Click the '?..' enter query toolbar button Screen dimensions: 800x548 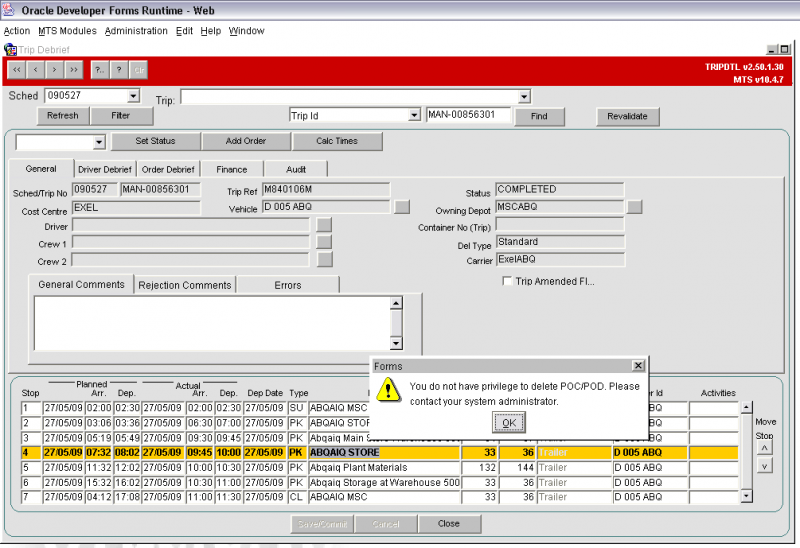[100, 69]
